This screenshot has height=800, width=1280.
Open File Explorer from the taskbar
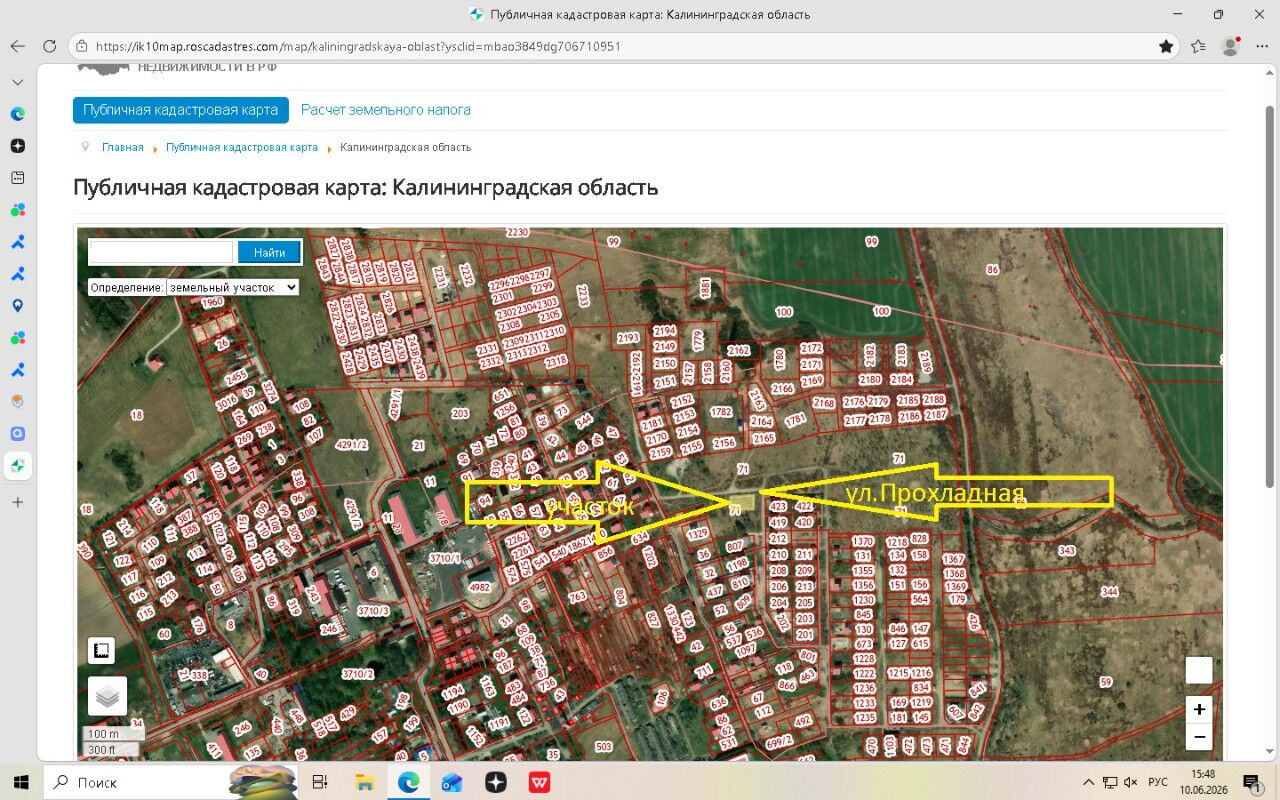pos(365,782)
